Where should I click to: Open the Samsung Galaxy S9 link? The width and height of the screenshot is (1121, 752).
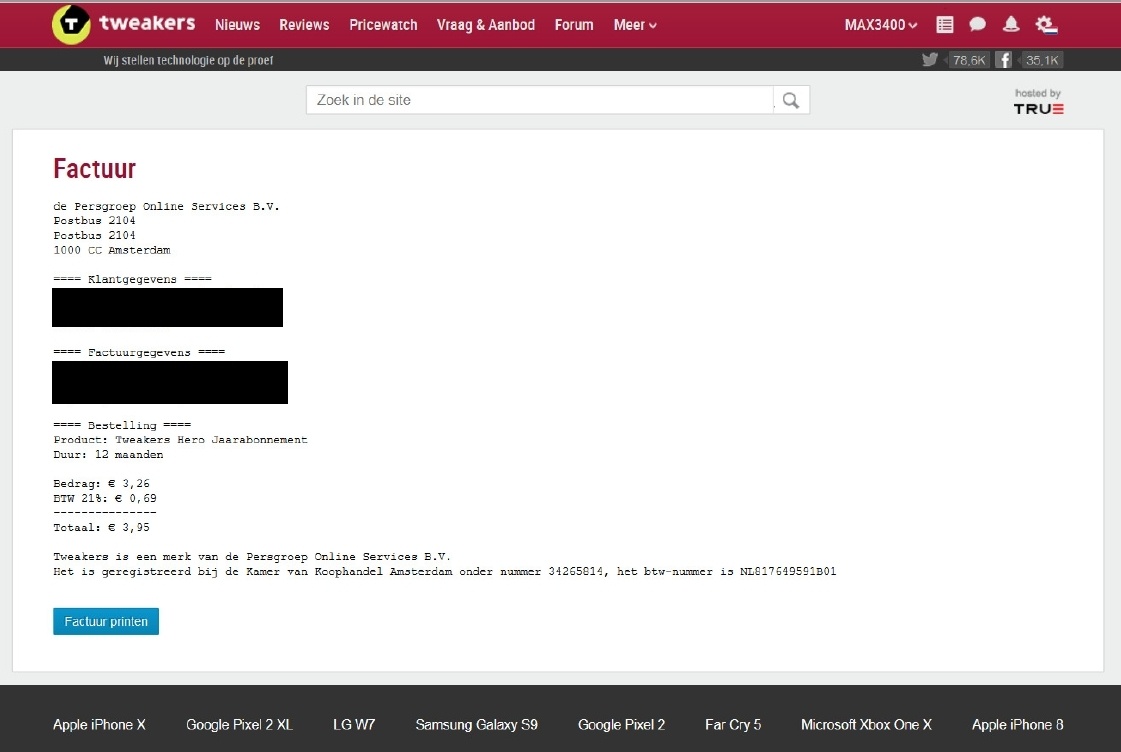[x=477, y=725]
